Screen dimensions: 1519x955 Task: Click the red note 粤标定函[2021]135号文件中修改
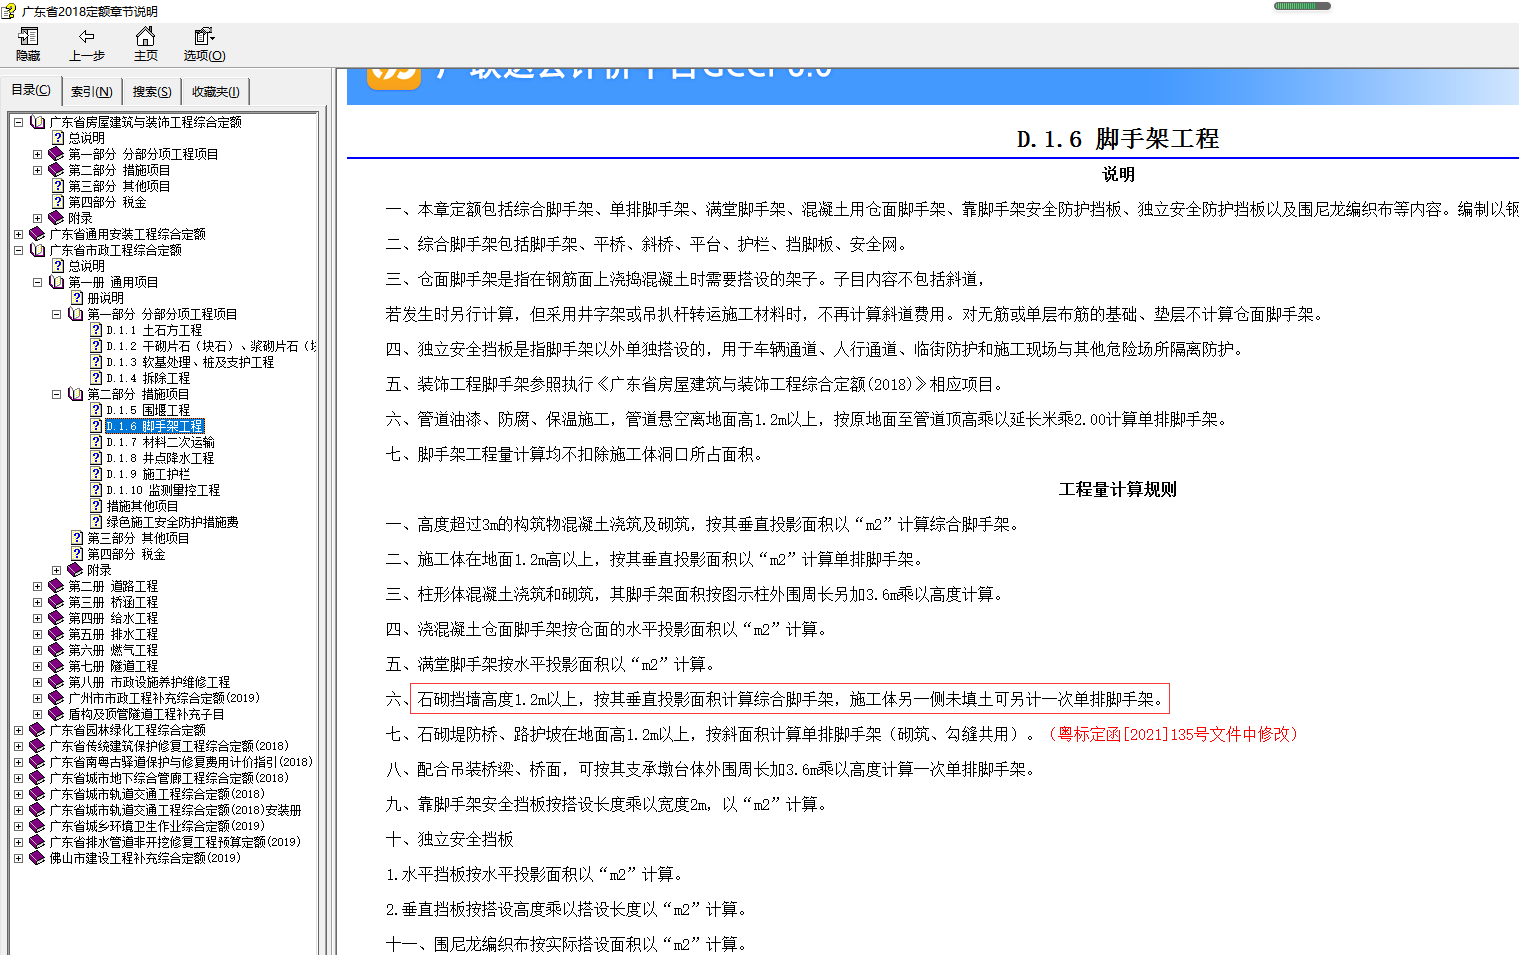(x=1174, y=734)
